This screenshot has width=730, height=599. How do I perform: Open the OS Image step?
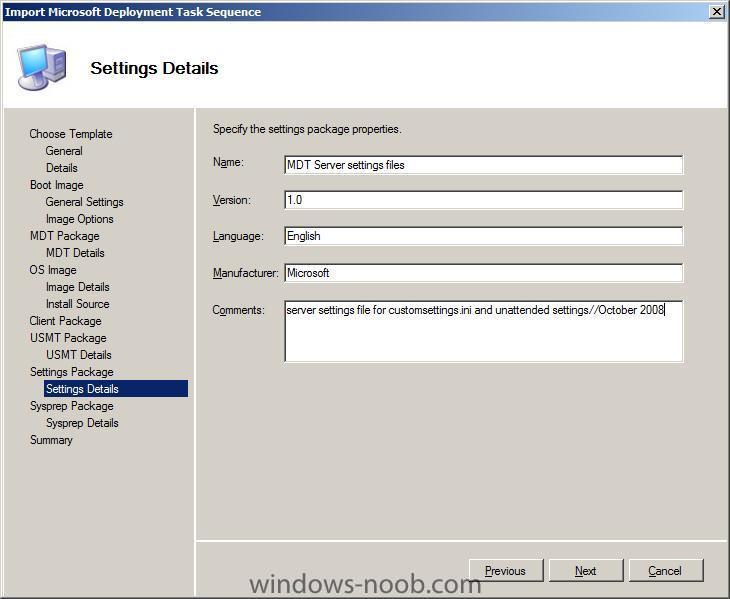click(x=53, y=270)
